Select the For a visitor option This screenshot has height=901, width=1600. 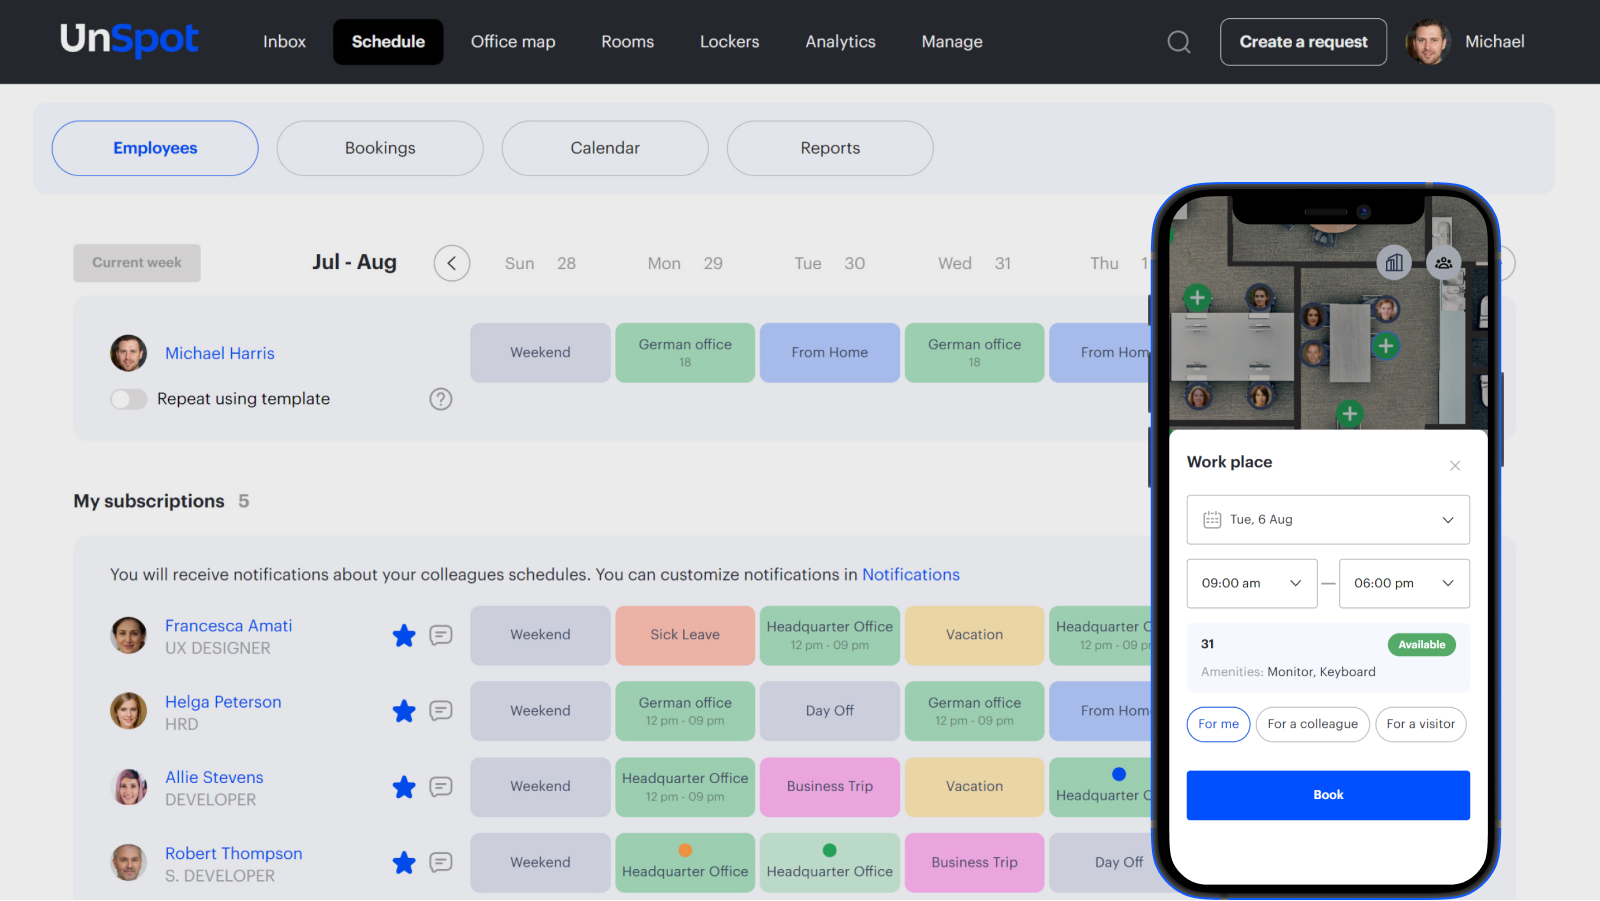click(x=1420, y=724)
